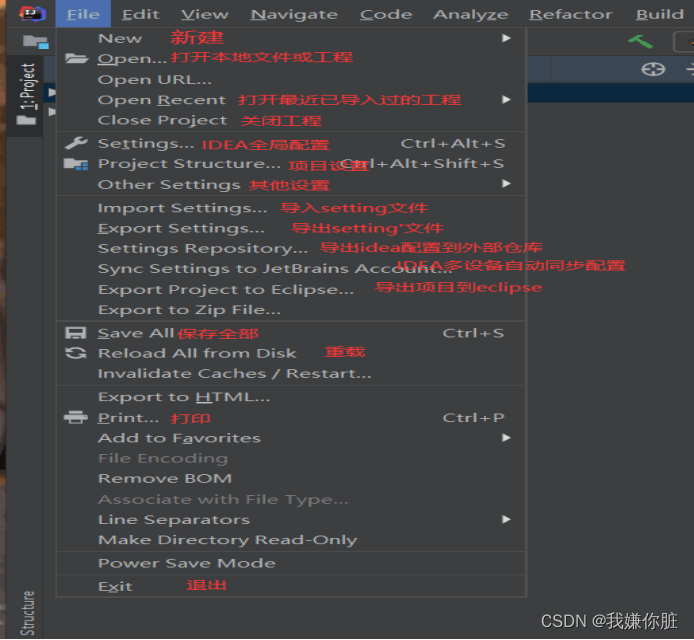Viewport: 694px width, 640px height.
Task: Click the IntelliJ IDEA logo icon
Action: (32, 13)
